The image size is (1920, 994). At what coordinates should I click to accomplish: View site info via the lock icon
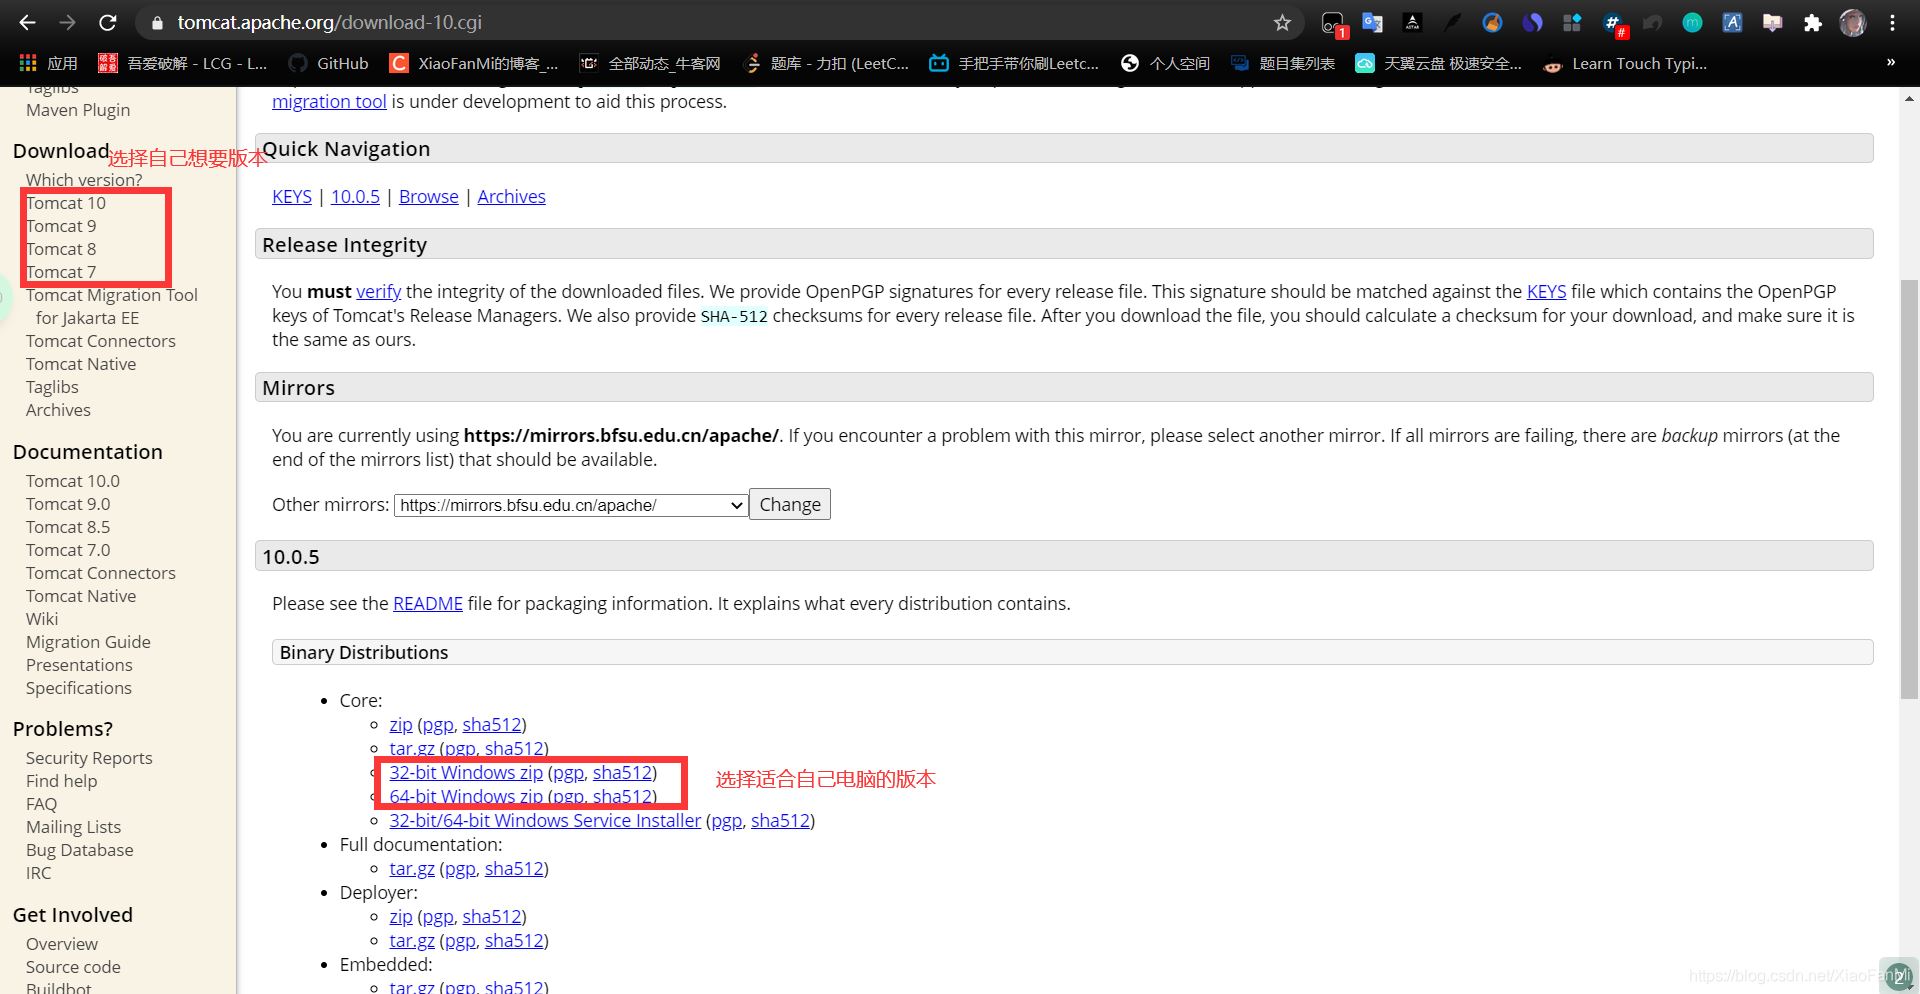156,22
